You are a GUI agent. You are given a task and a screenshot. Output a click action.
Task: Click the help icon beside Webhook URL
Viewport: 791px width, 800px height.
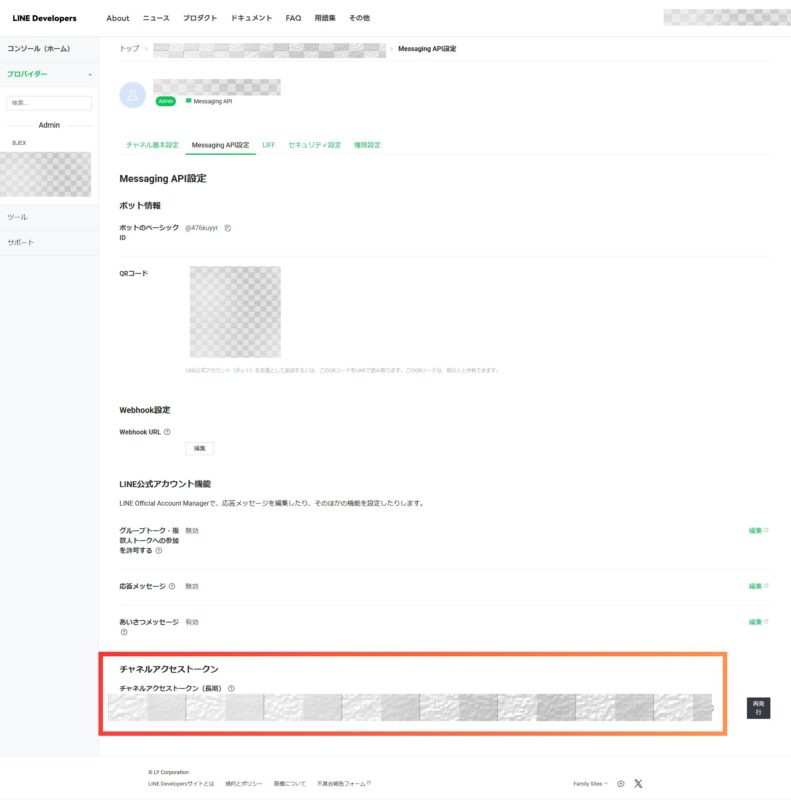point(167,432)
